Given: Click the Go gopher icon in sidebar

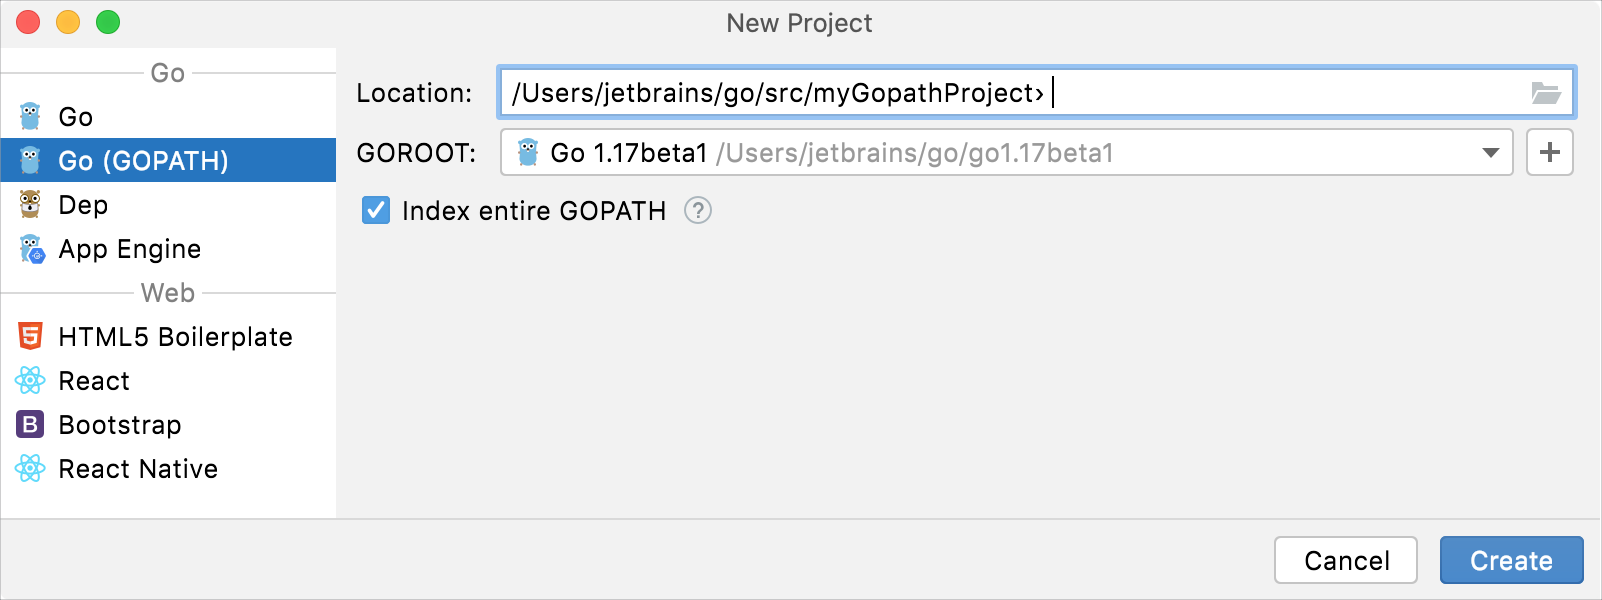Looking at the screenshot, I should 30,117.
